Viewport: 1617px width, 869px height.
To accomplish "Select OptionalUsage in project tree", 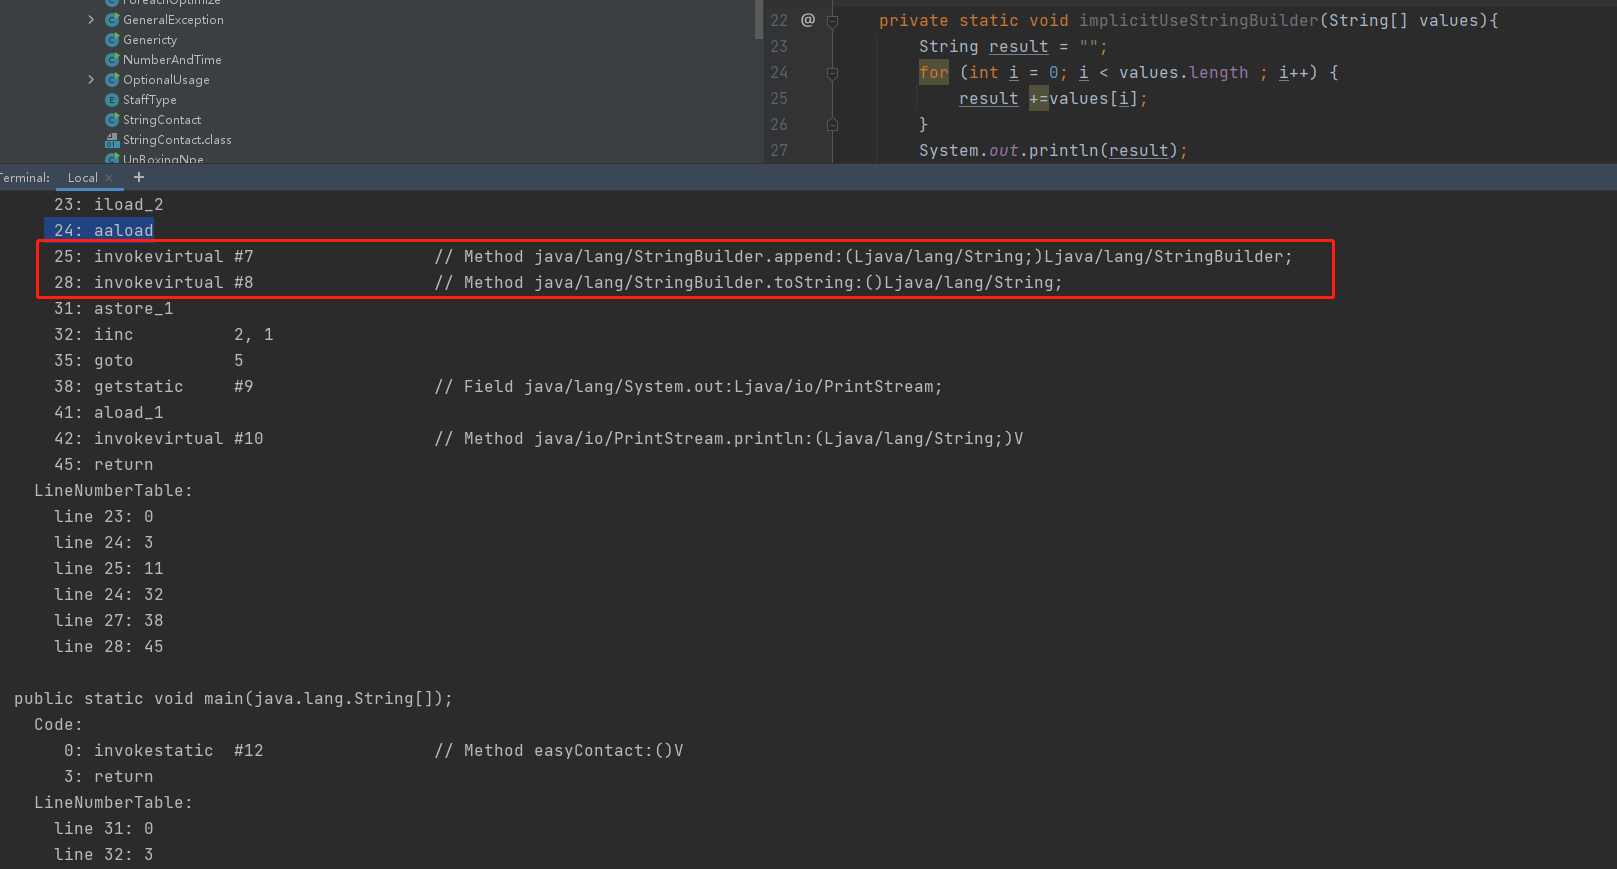I will point(166,80).
